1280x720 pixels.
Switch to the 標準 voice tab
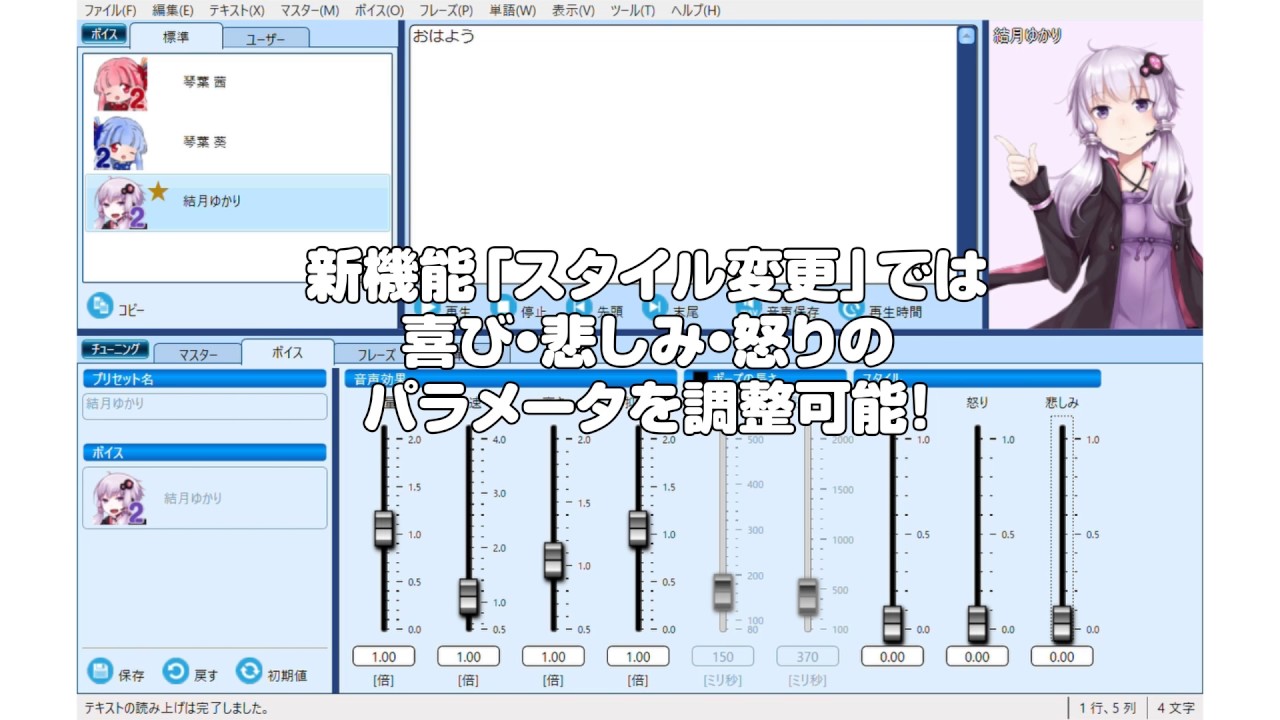pyautogui.click(x=175, y=36)
